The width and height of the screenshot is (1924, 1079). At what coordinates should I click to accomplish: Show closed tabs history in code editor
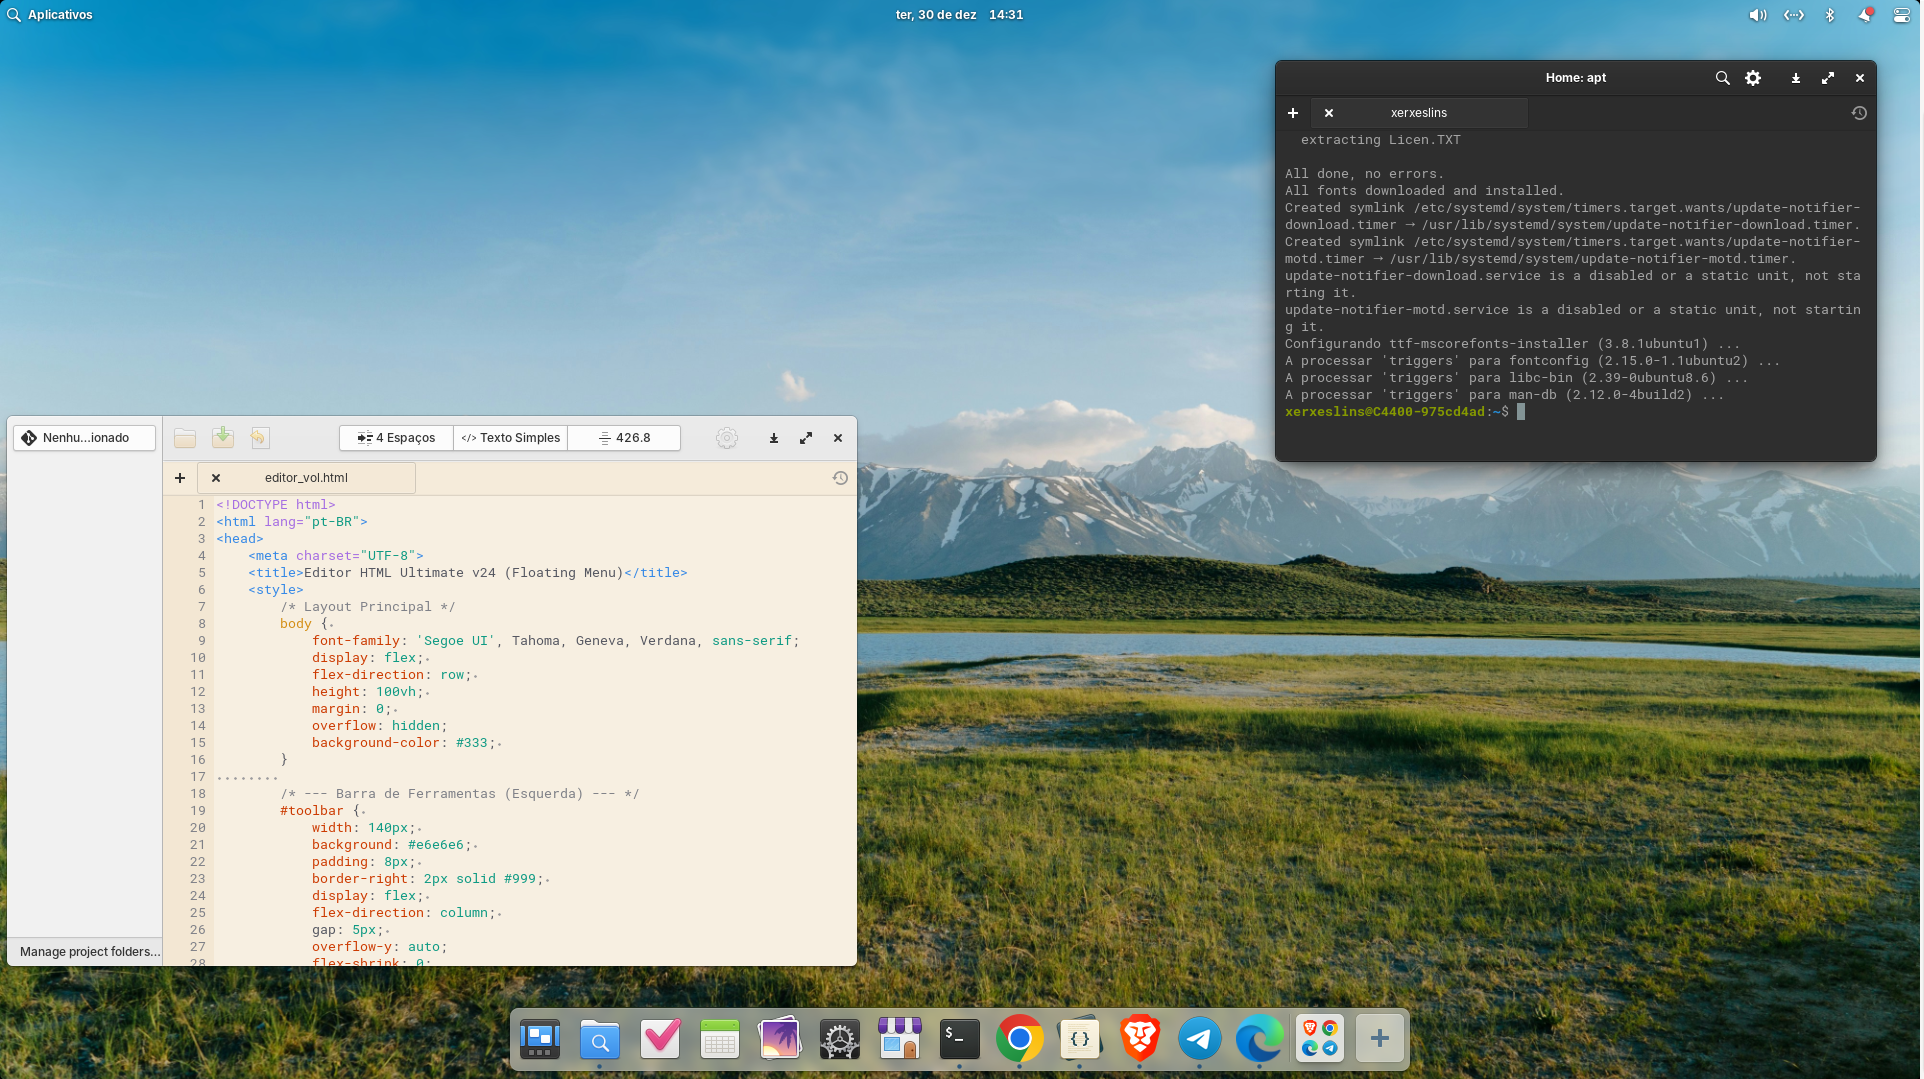point(840,478)
